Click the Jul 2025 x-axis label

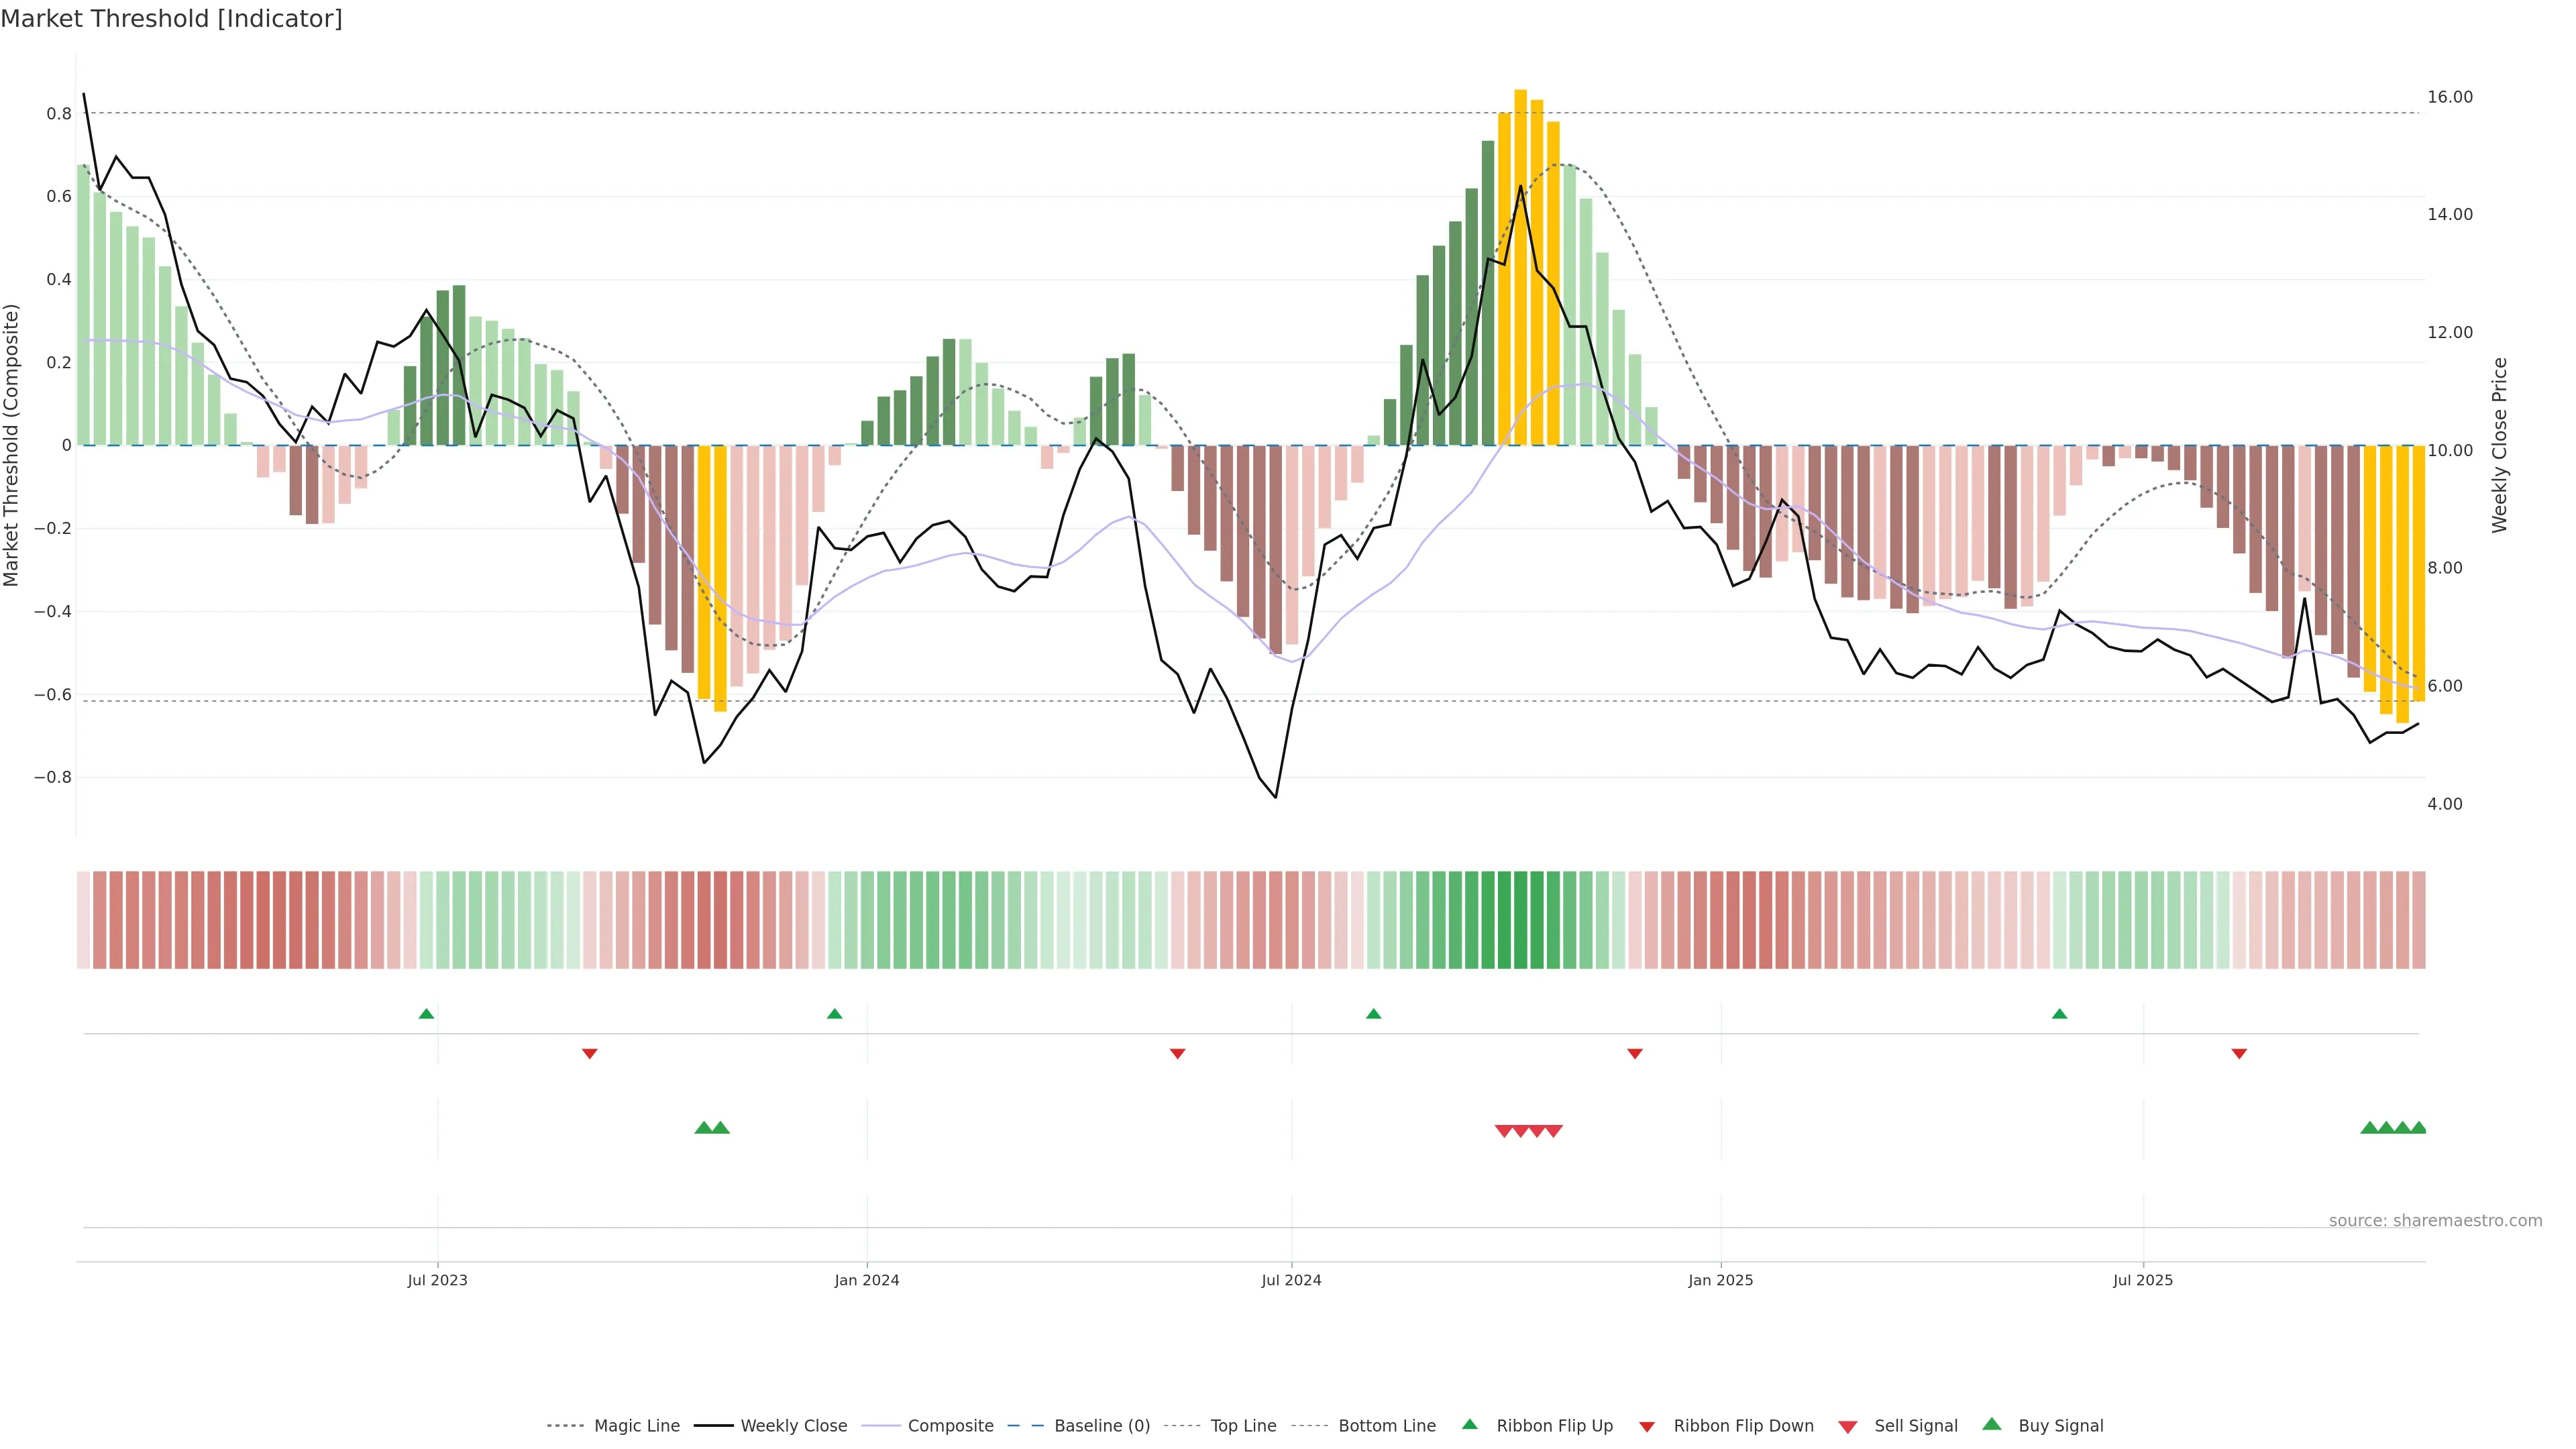coord(2142,1280)
